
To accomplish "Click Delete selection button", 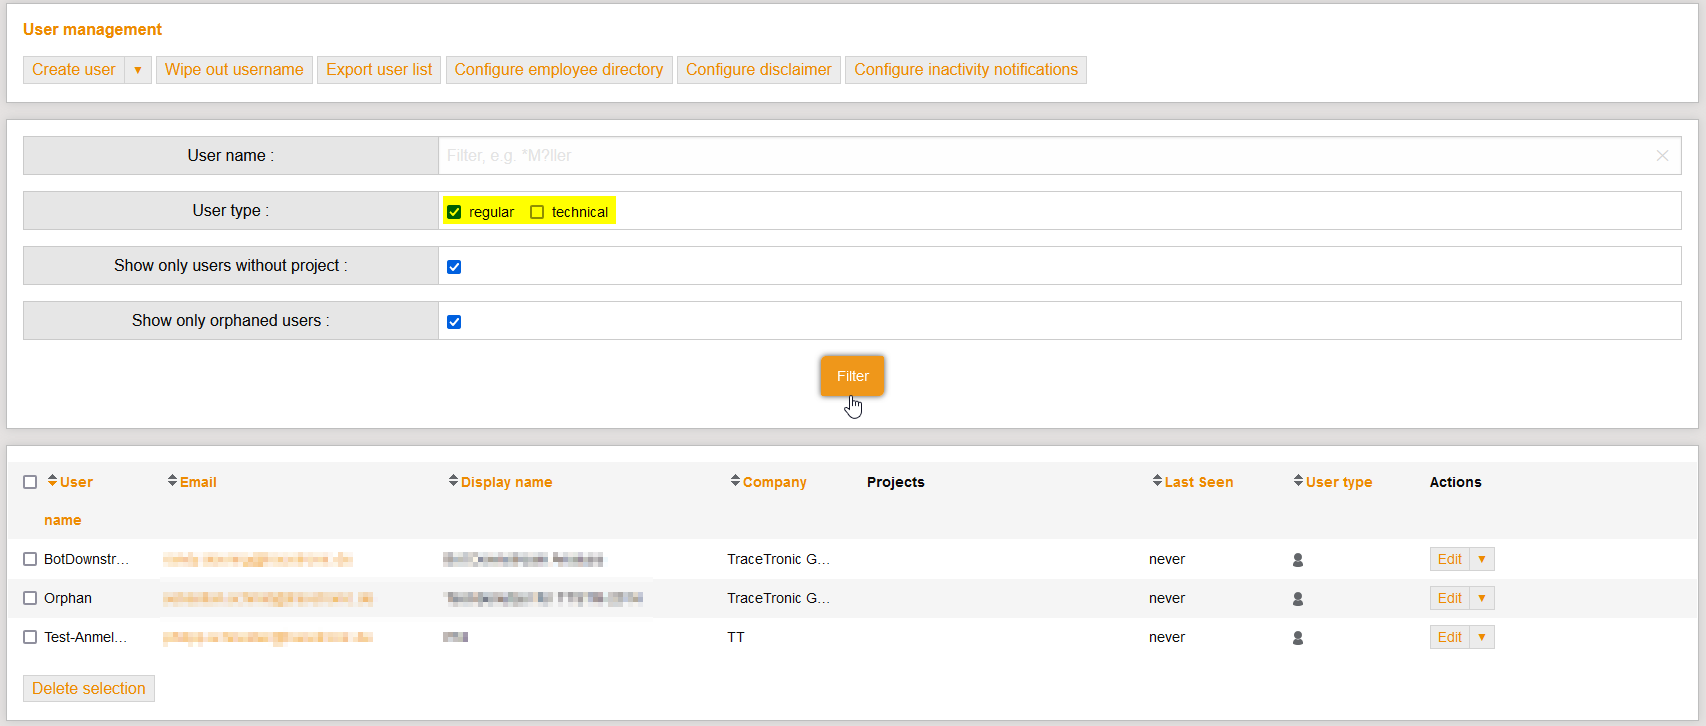I will click(x=89, y=688).
